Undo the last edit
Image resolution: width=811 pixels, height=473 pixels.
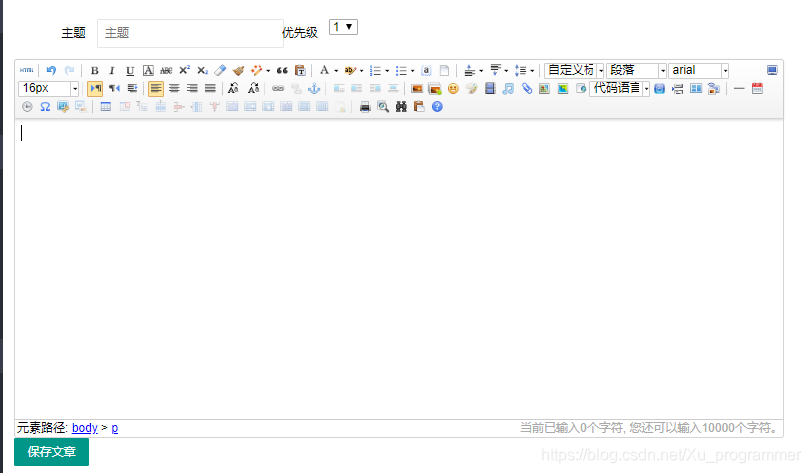[x=51, y=70]
